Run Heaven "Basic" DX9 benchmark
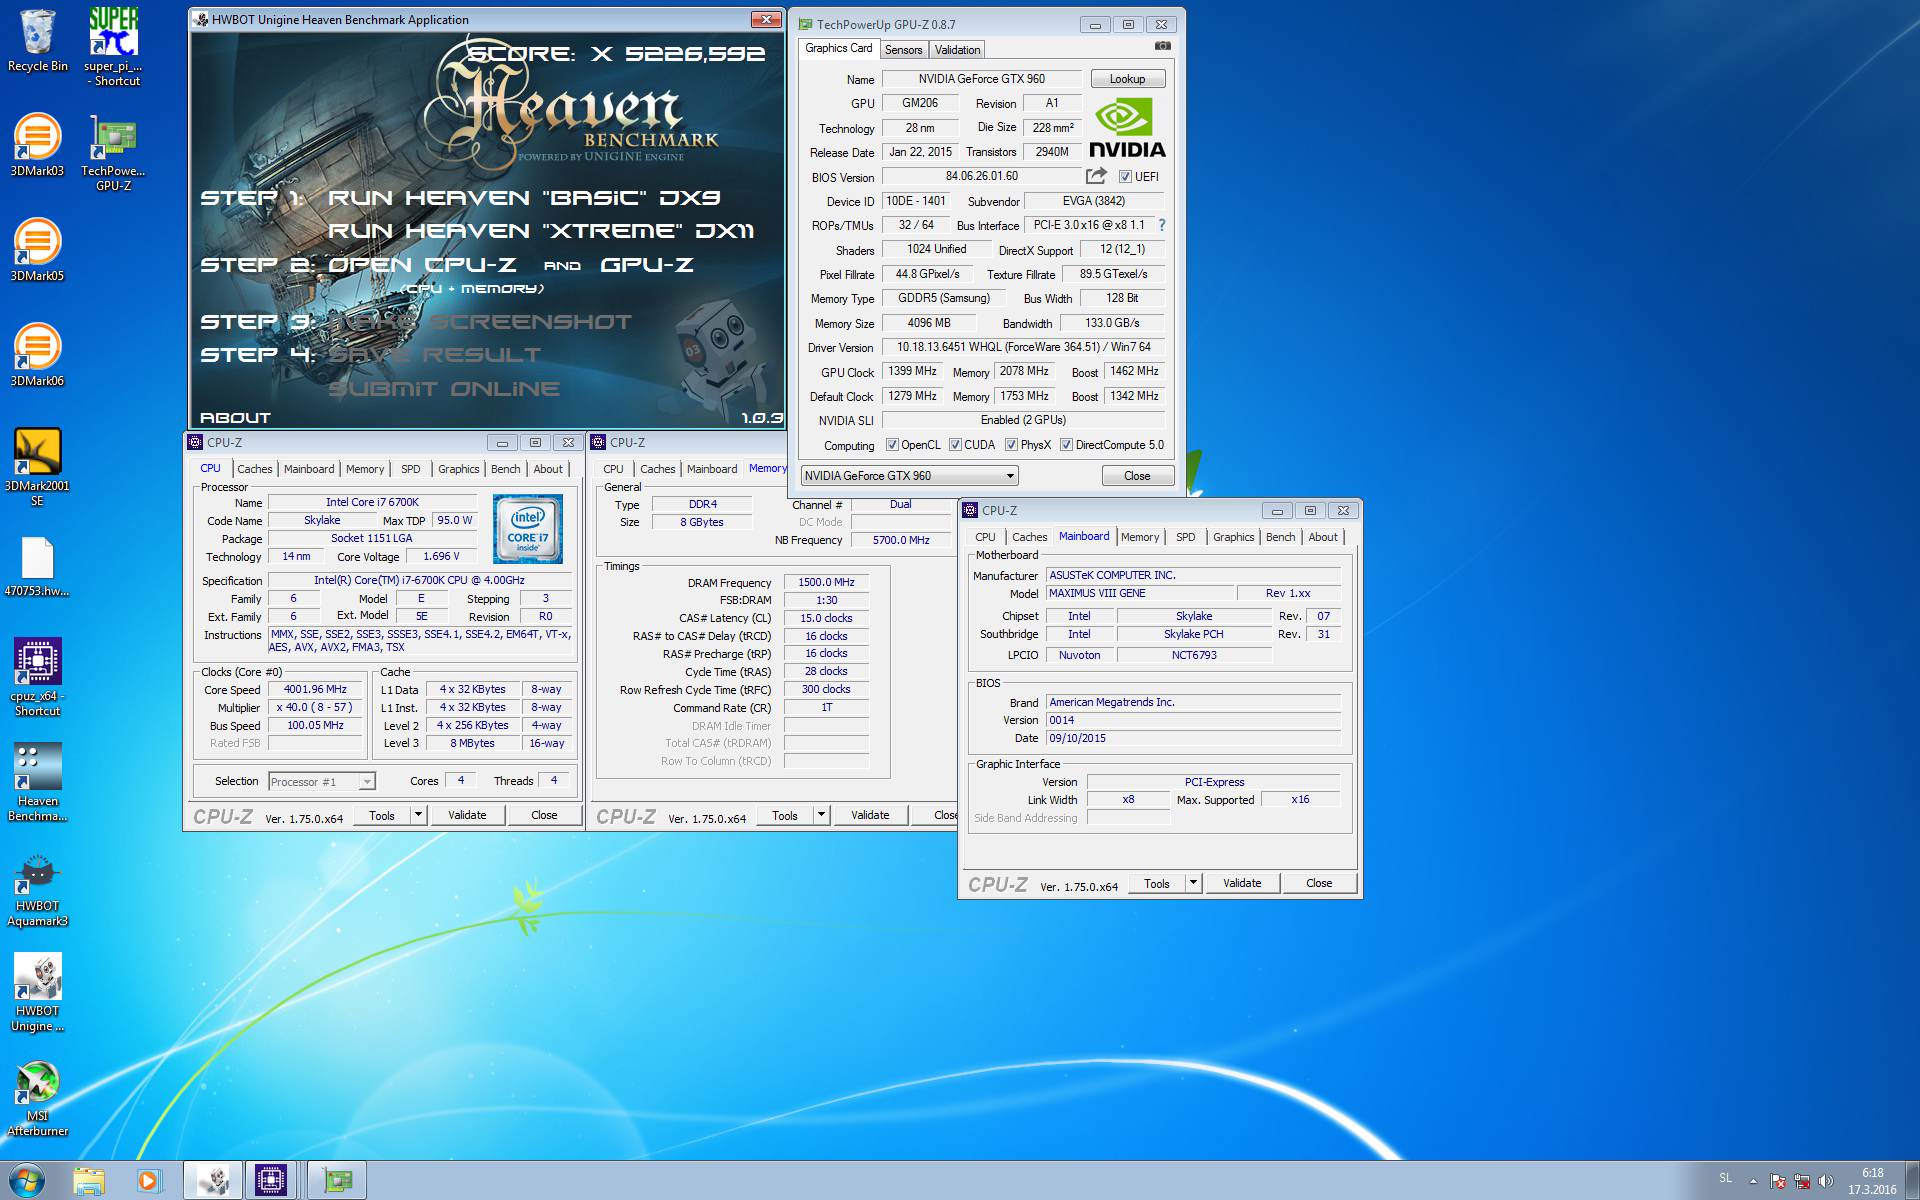This screenshot has width=1920, height=1200. click(x=524, y=198)
